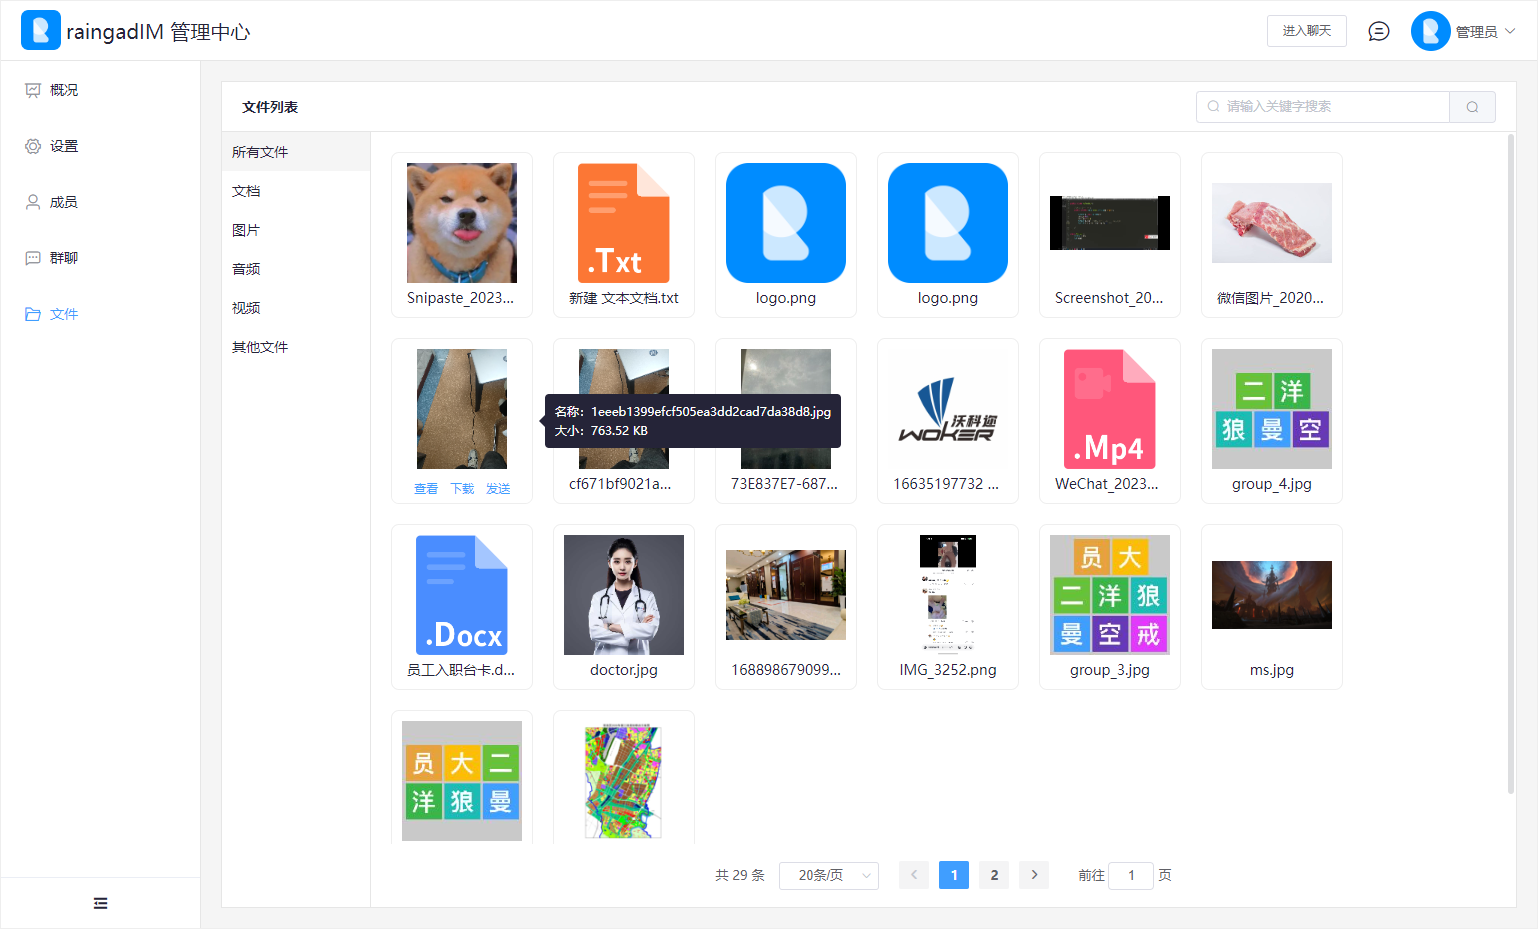This screenshot has width=1538, height=929.
Task: Click the doctor.jpg file name
Action: coord(624,670)
